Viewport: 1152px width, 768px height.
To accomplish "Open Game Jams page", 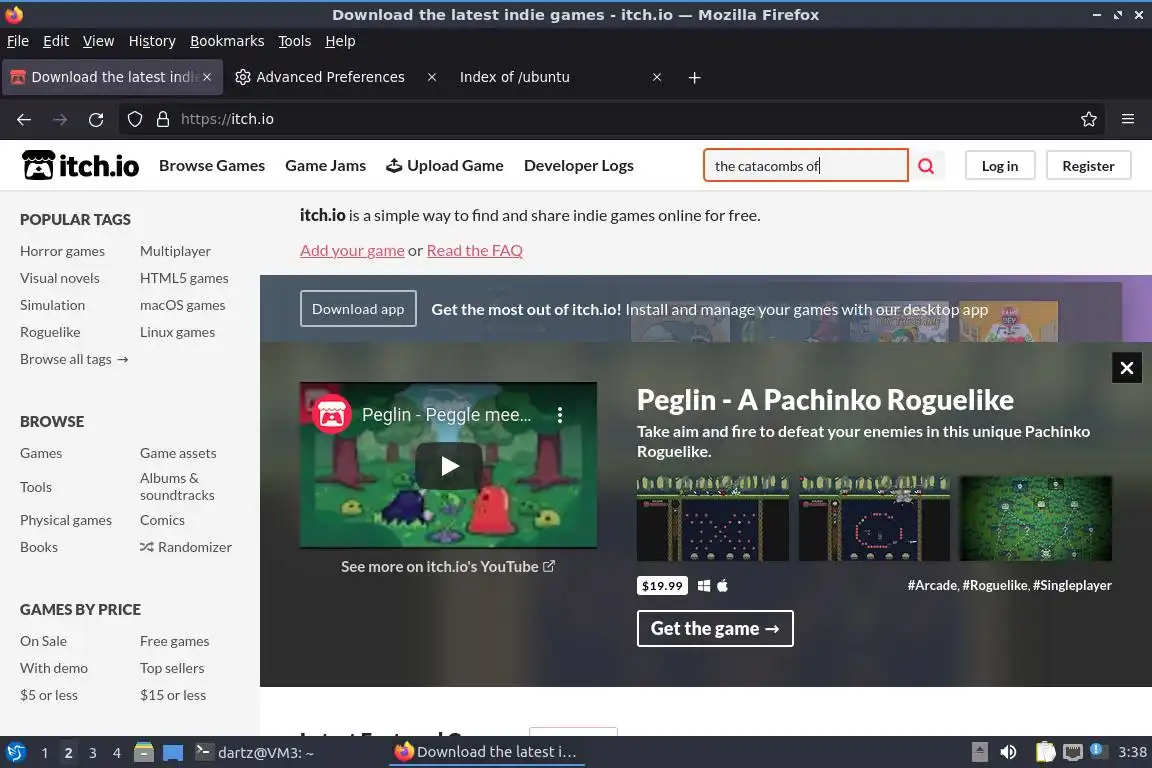I will [325, 166].
